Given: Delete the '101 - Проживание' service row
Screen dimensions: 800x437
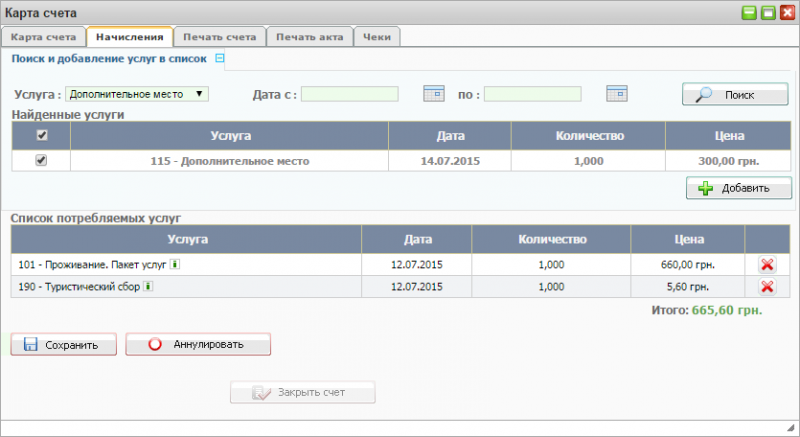Looking at the screenshot, I should (767, 265).
